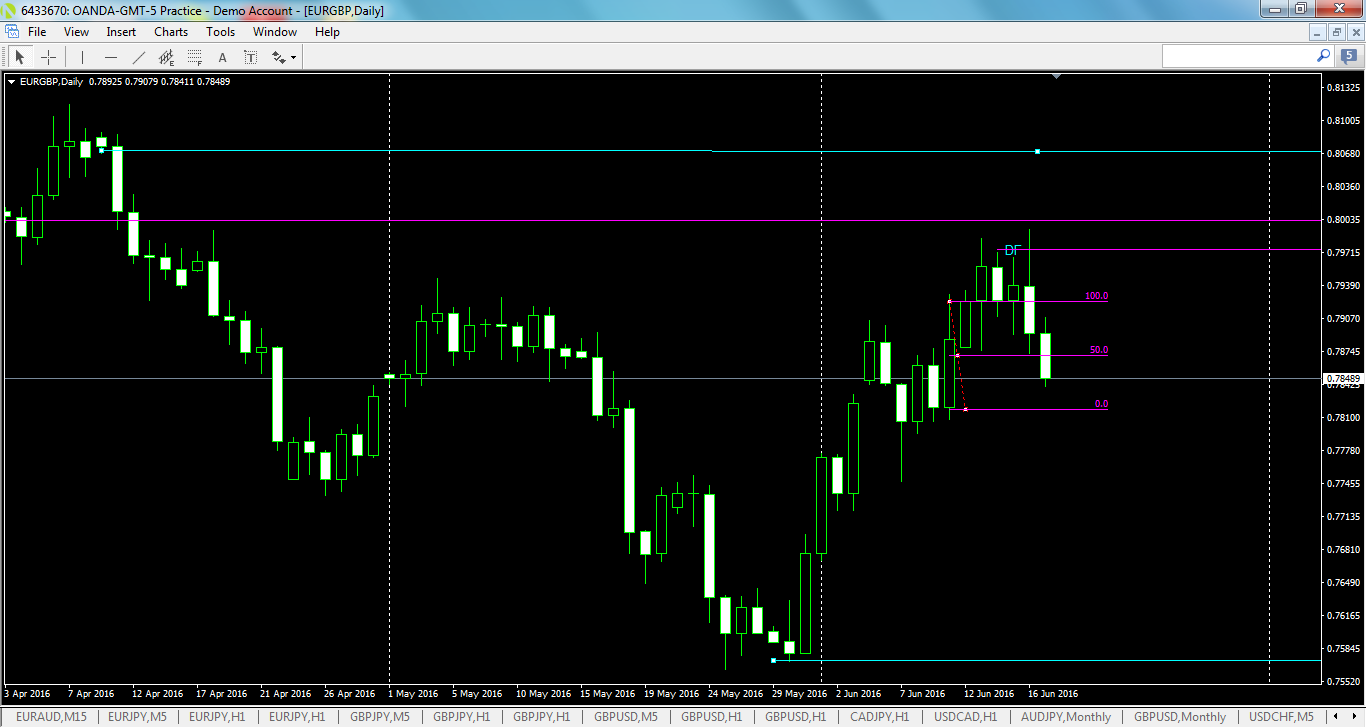Click the search magnifier icon
1366x728 pixels.
(x=1322, y=56)
